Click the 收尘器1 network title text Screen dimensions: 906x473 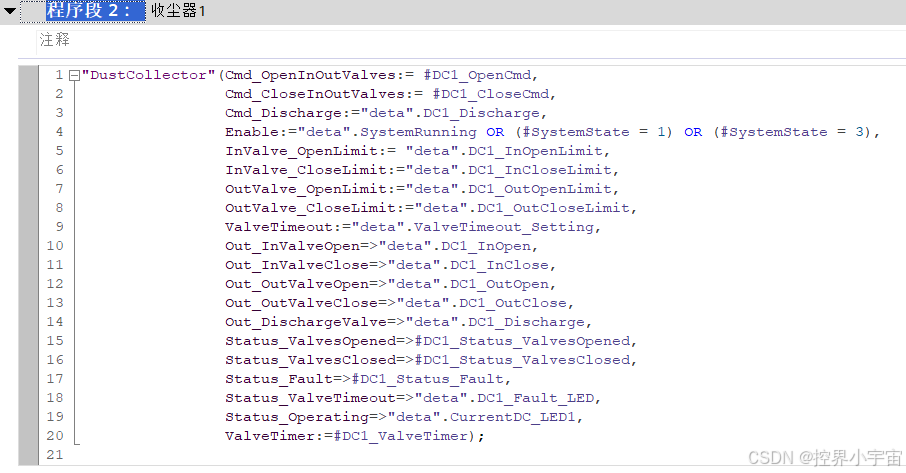click(178, 11)
